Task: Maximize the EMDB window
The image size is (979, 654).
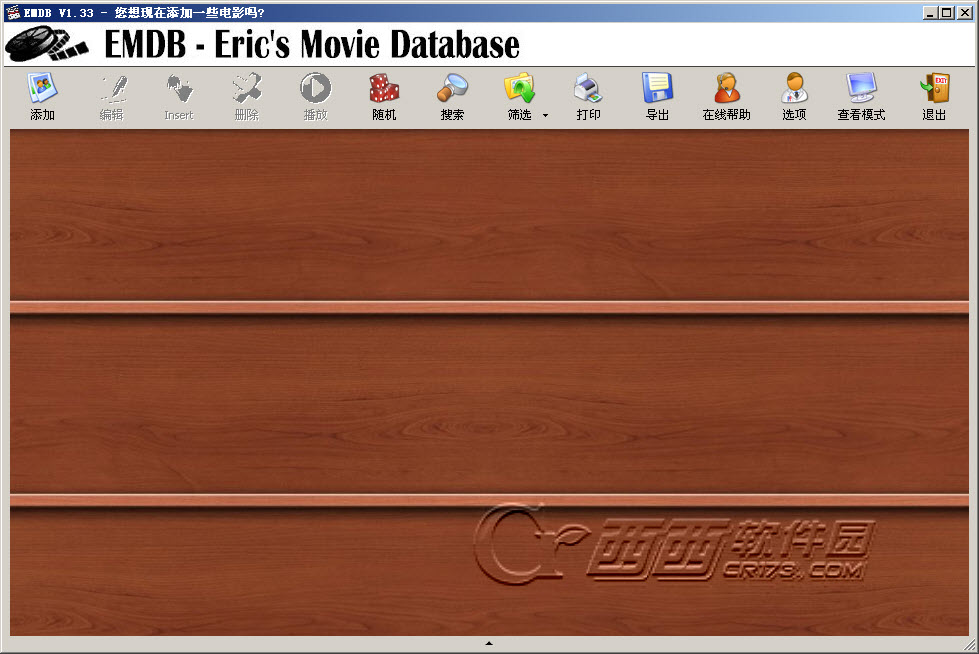Action: (x=947, y=12)
